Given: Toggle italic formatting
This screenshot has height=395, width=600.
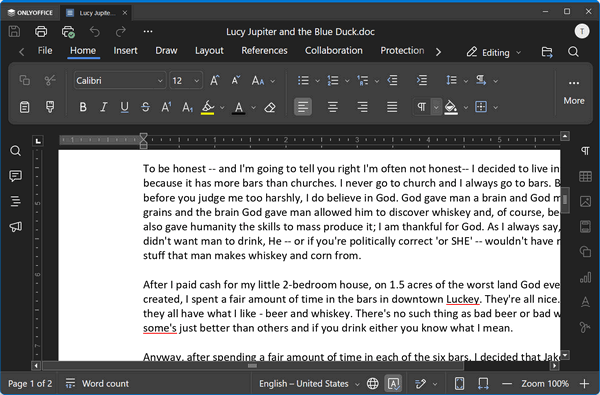Looking at the screenshot, I should [x=103, y=107].
